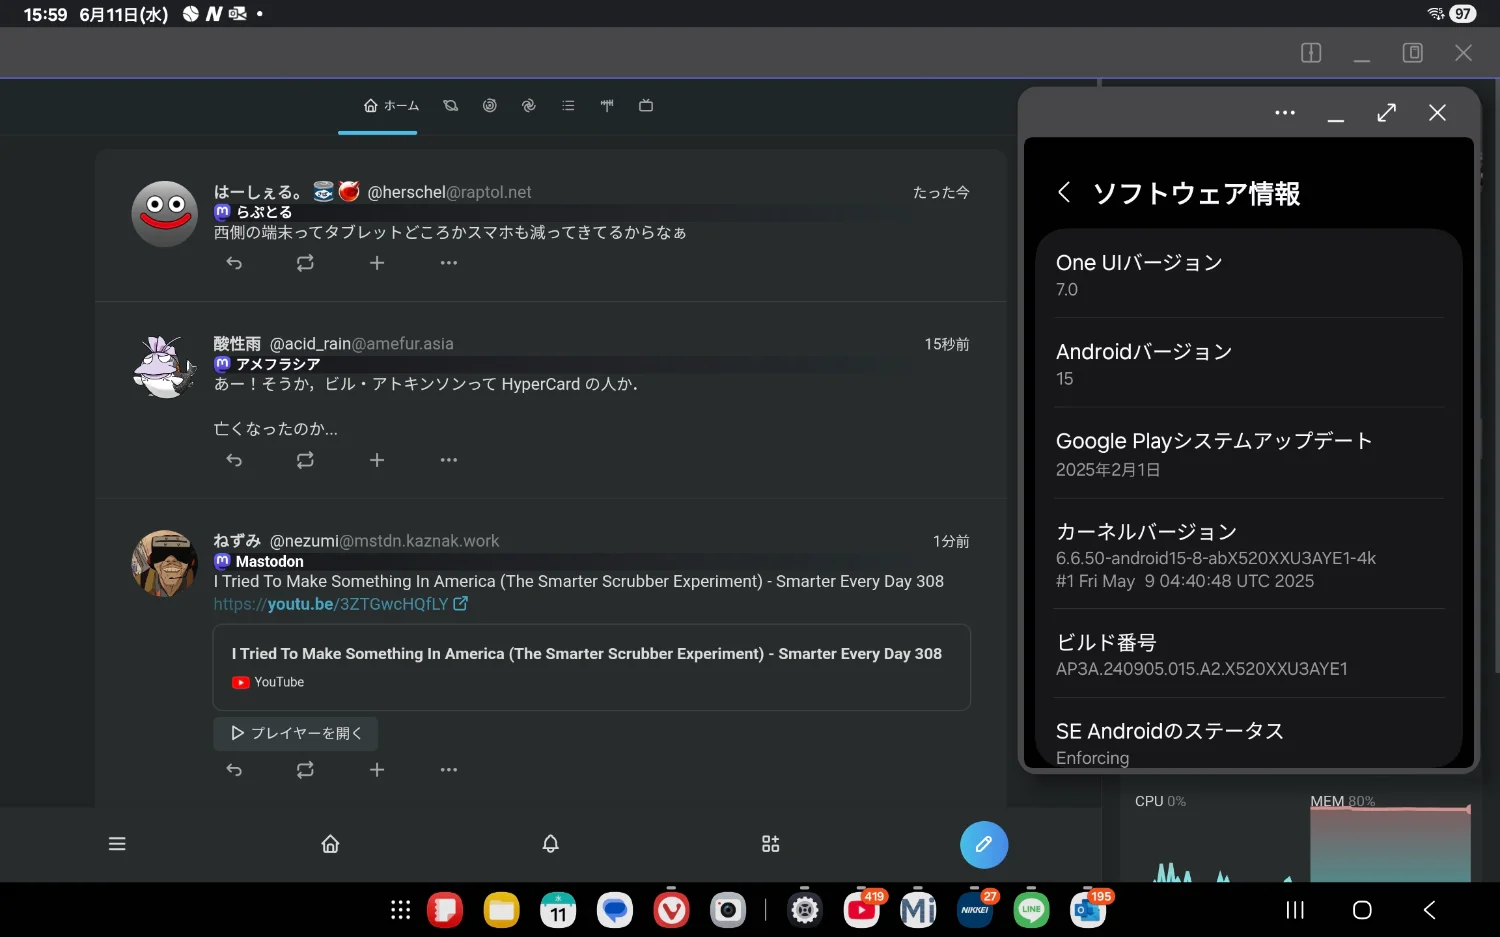Open the Outlook app in taskbar
Image resolution: width=1500 pixels, height=937 pixels.
tap(1088, 910)
